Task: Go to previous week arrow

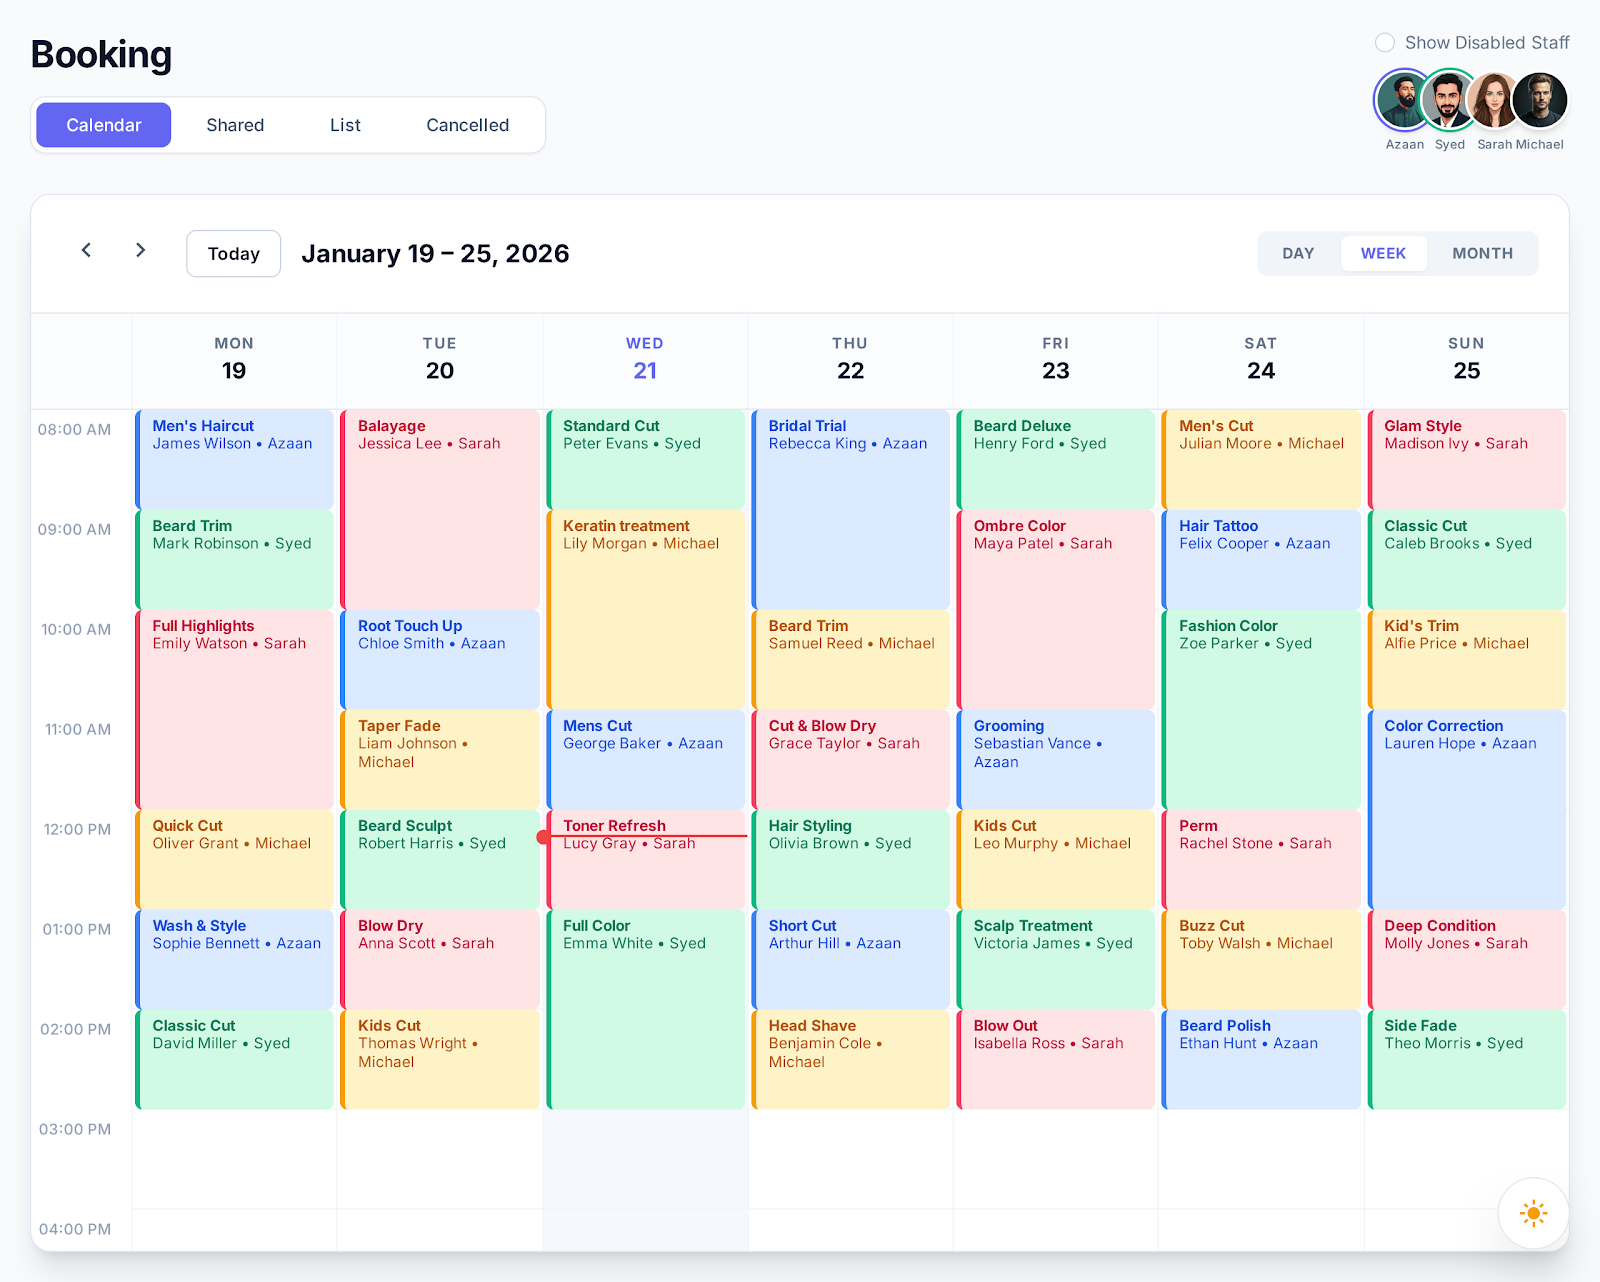Action: [x=87, y=250]
